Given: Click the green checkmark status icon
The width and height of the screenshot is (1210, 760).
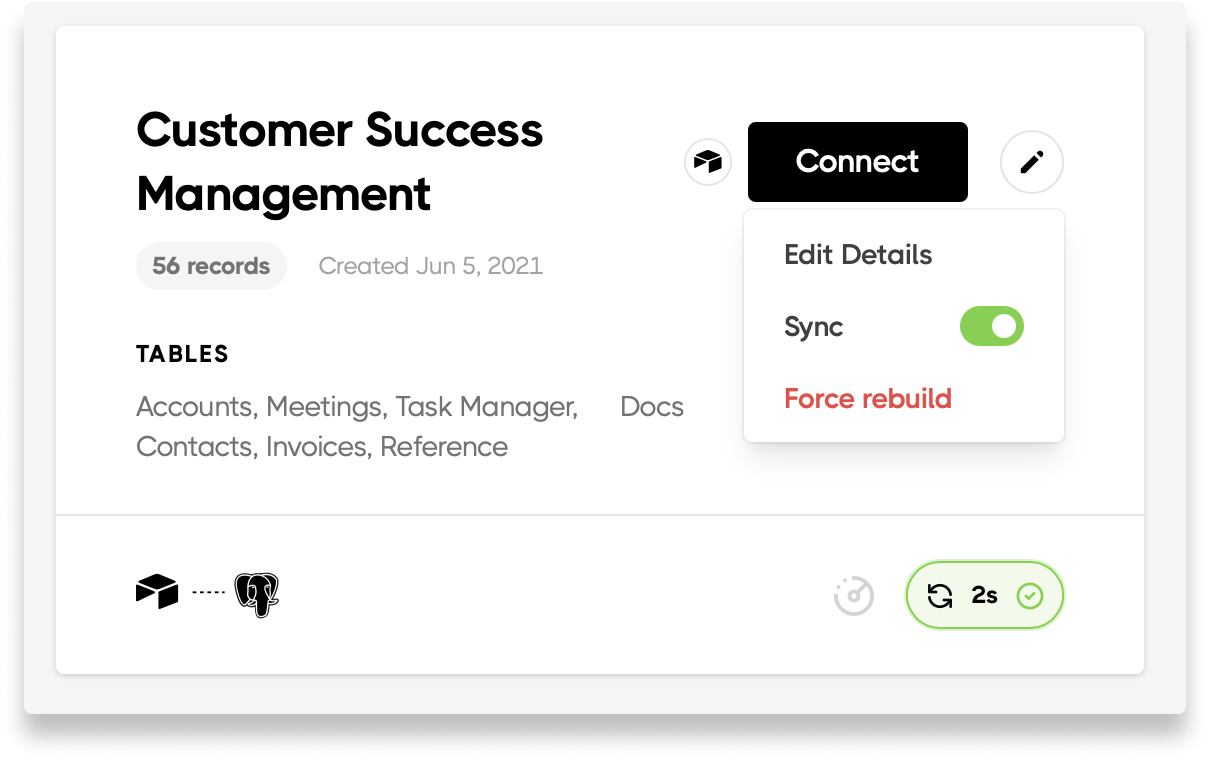Looking at the screenshot, I should click(1030, 596).
